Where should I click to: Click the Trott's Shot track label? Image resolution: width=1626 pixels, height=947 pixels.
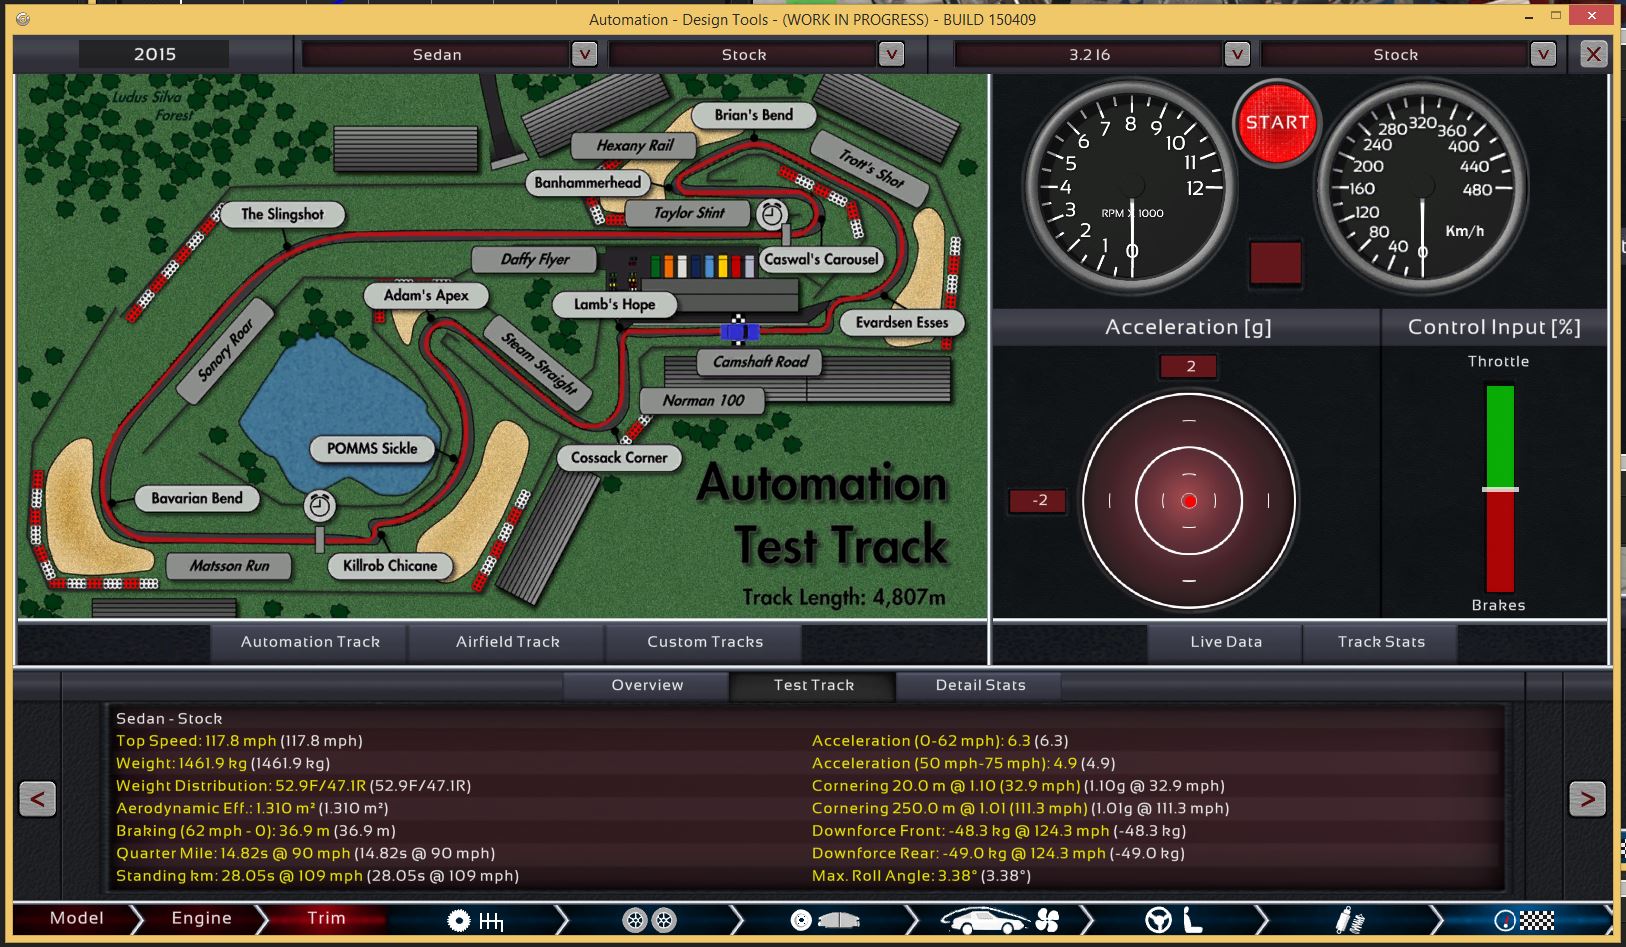[x=871, y=167]
